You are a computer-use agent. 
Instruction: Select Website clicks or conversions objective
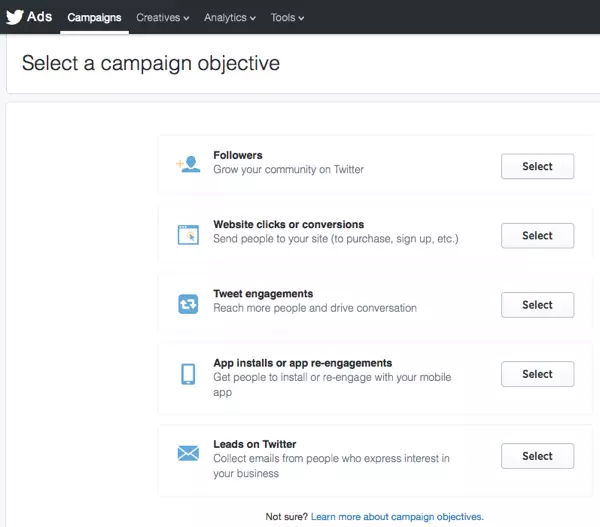537,236
